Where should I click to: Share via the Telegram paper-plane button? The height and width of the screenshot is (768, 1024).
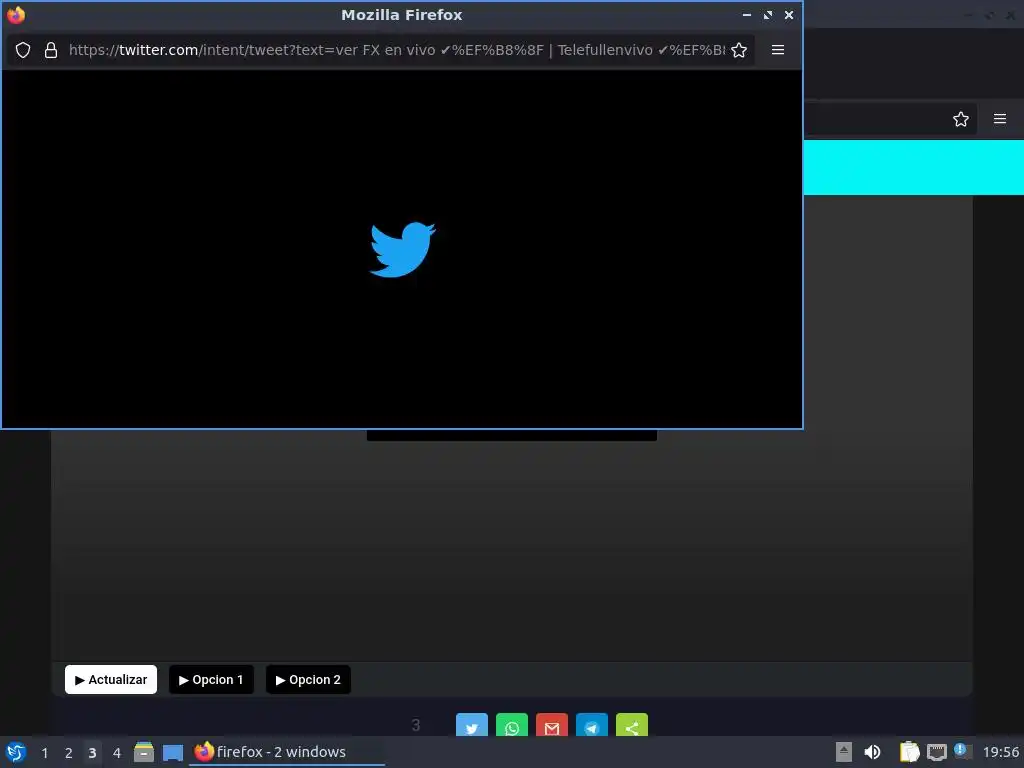tap(592, 726)
